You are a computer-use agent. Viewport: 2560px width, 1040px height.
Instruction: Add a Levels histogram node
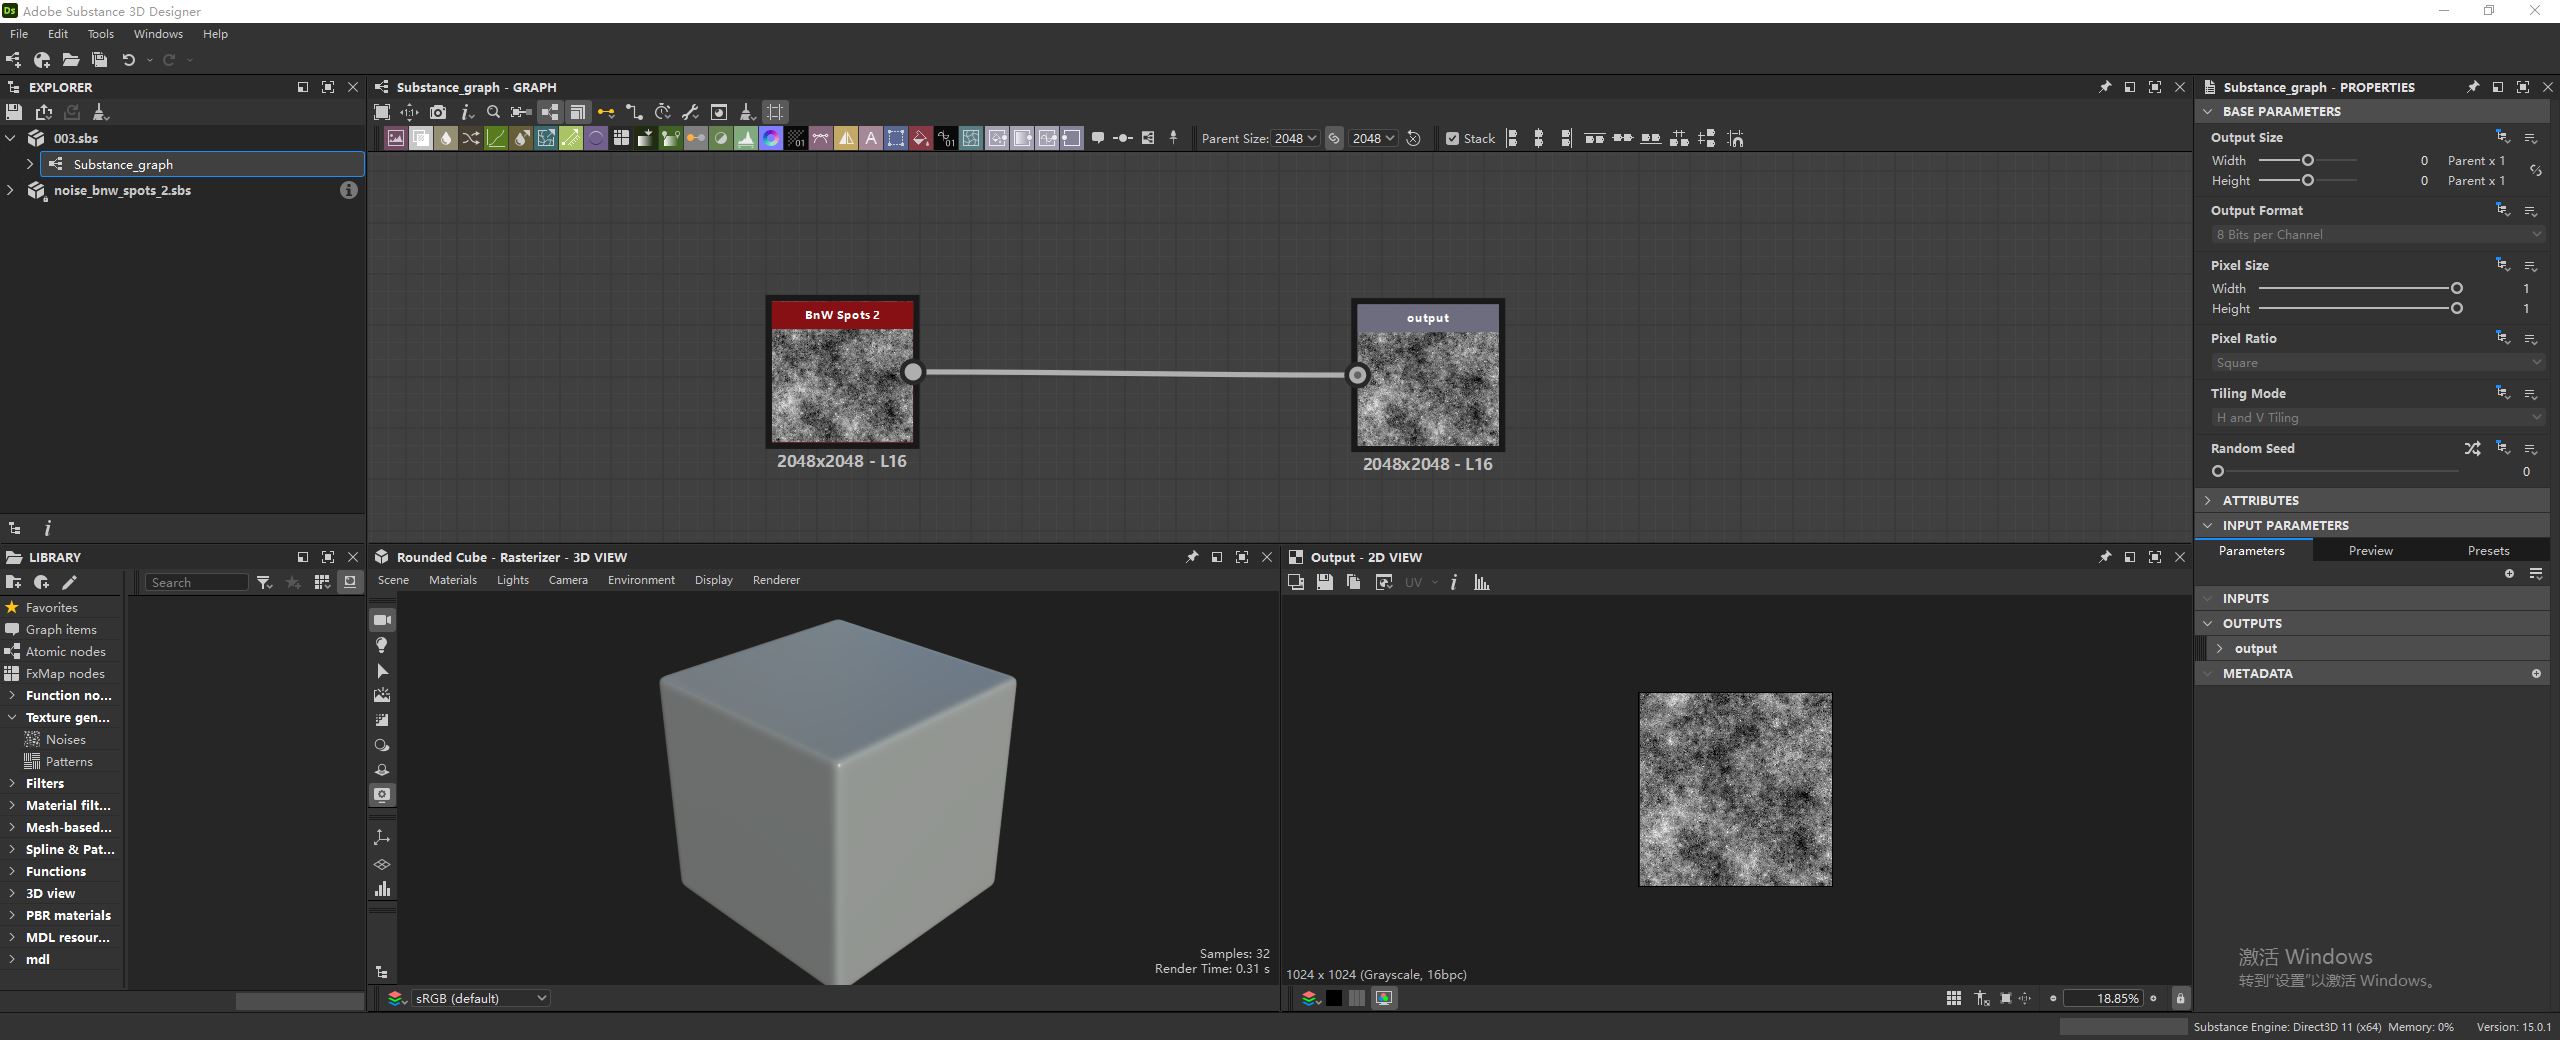pyautogui.click(x=746, y=139)
